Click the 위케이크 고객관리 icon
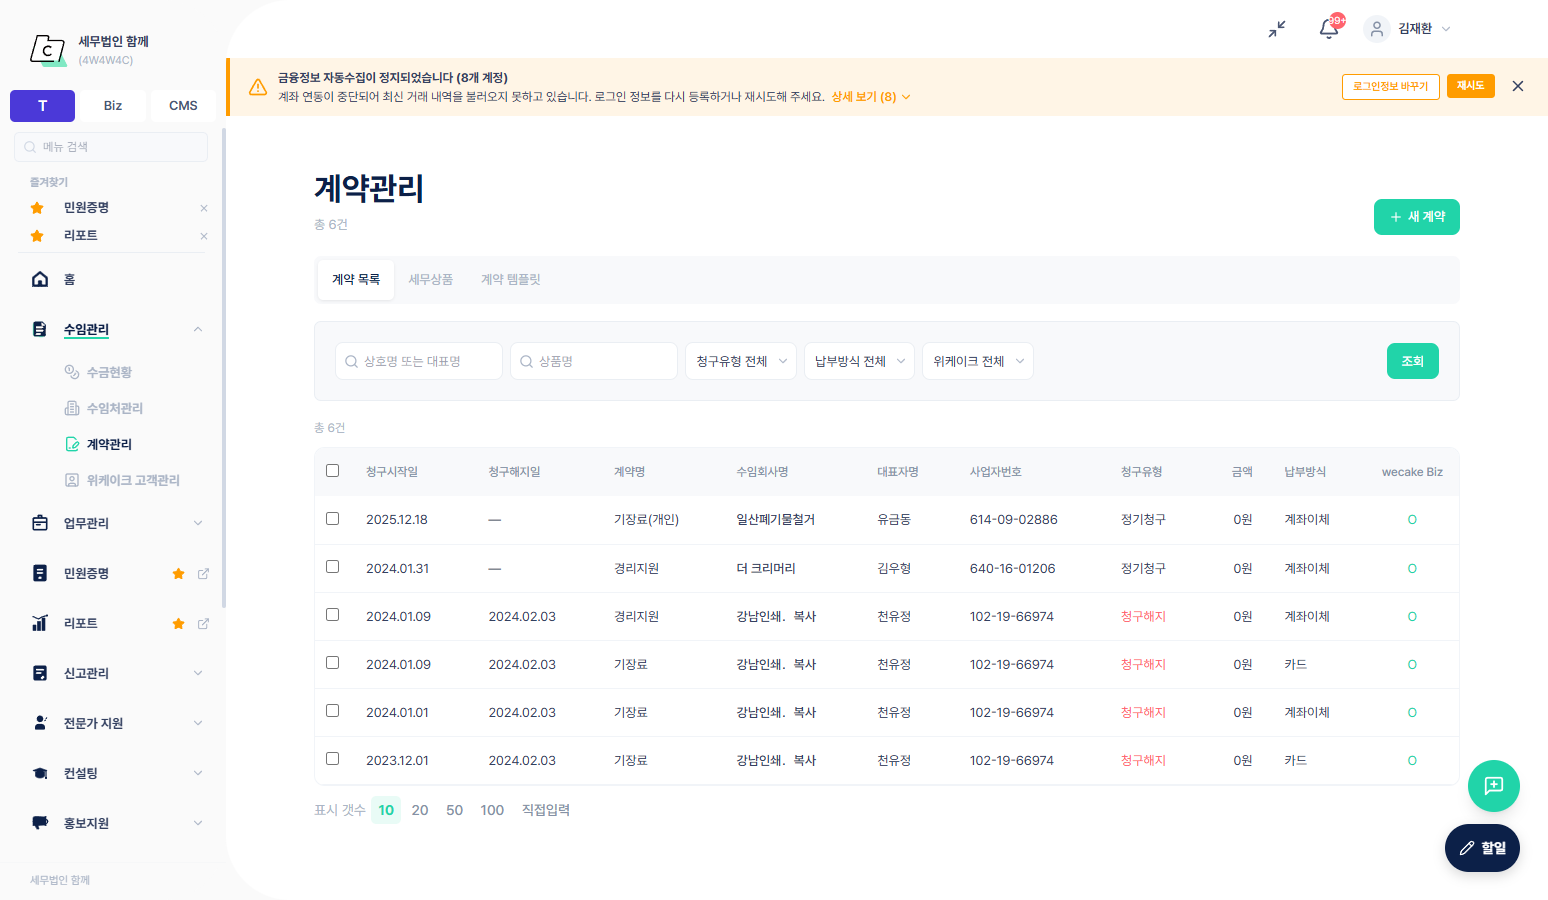This screenshot has height=900, width=1548. 72,480
